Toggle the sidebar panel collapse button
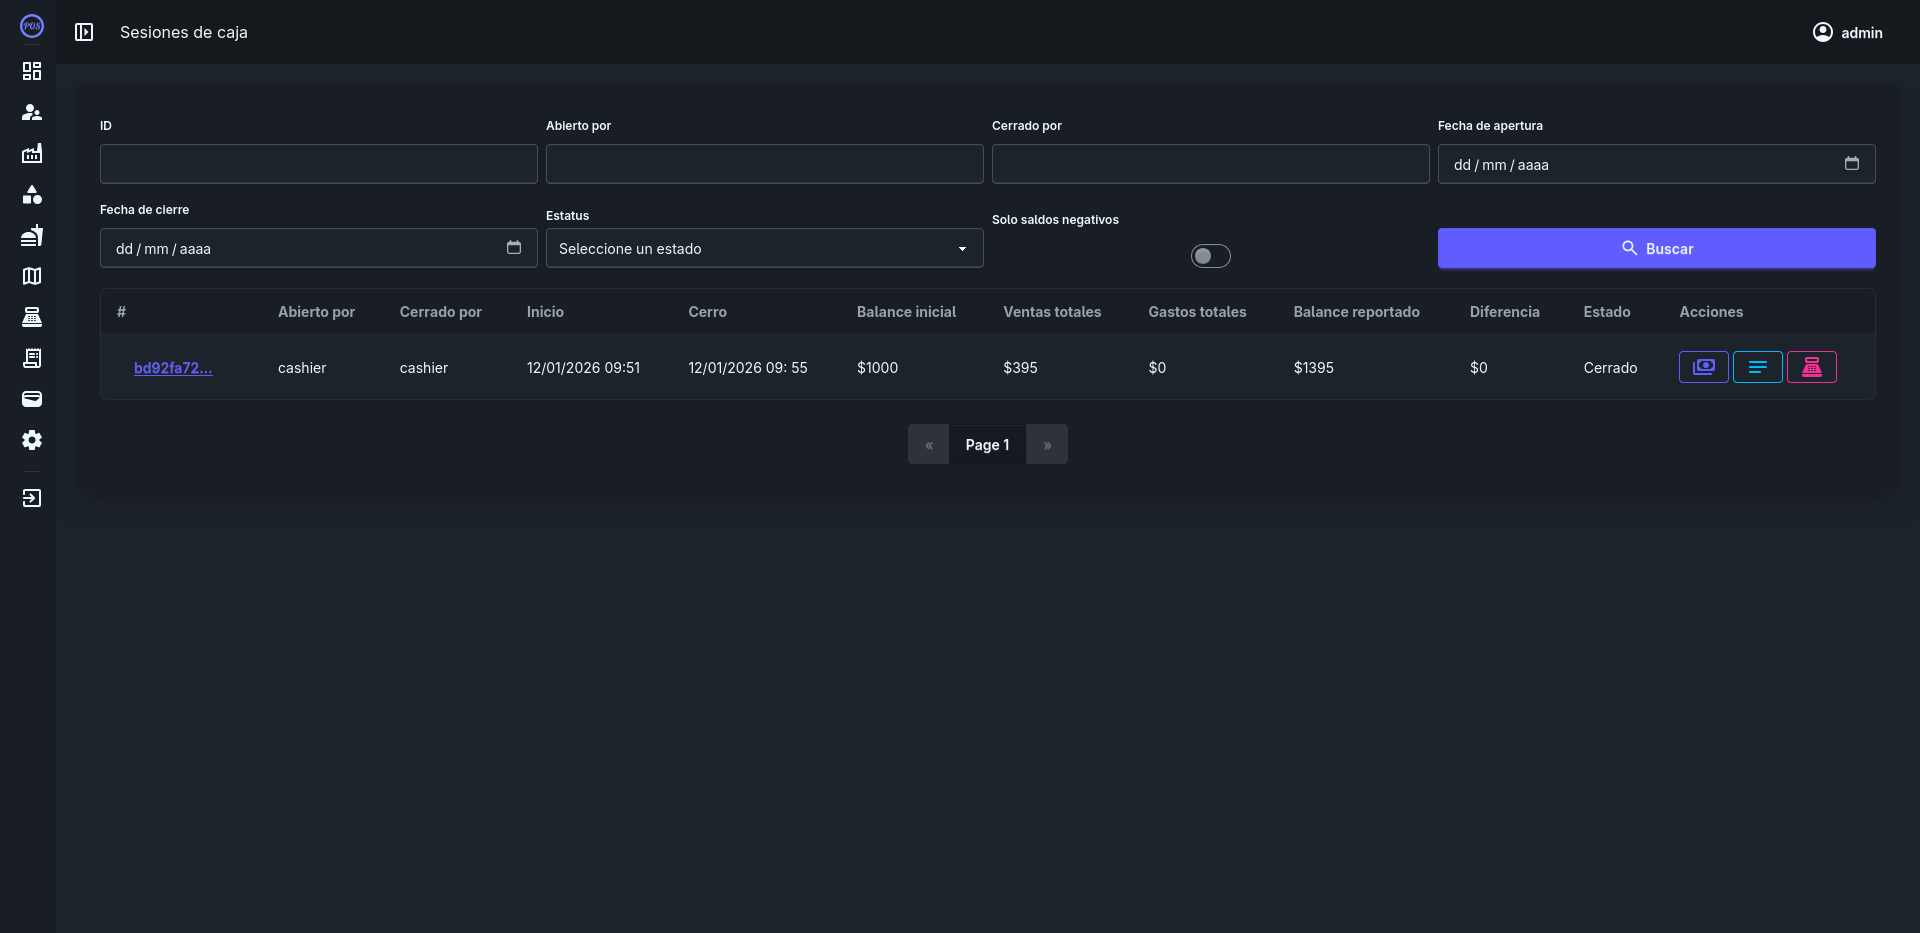The height and width of the screenshot is (933, 1920). (84, 32)
